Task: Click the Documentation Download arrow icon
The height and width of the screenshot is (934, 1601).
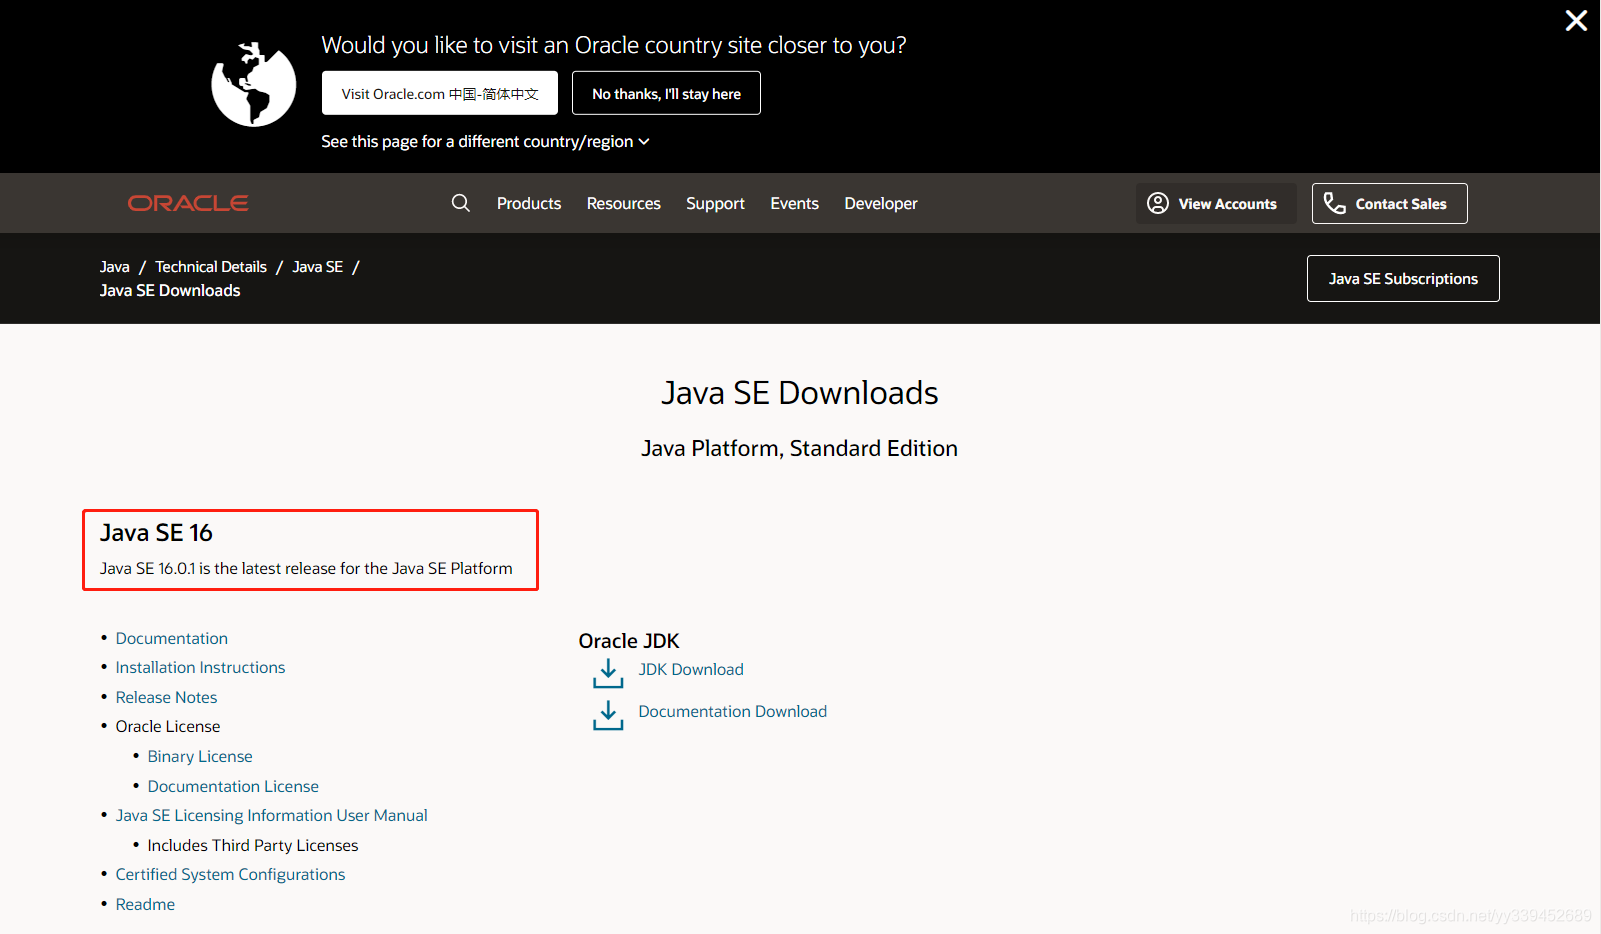Action: 608,715
